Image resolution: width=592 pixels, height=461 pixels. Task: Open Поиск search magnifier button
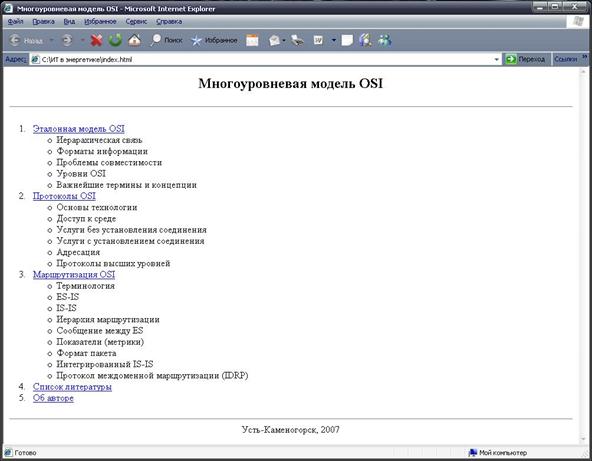[166, 40]
